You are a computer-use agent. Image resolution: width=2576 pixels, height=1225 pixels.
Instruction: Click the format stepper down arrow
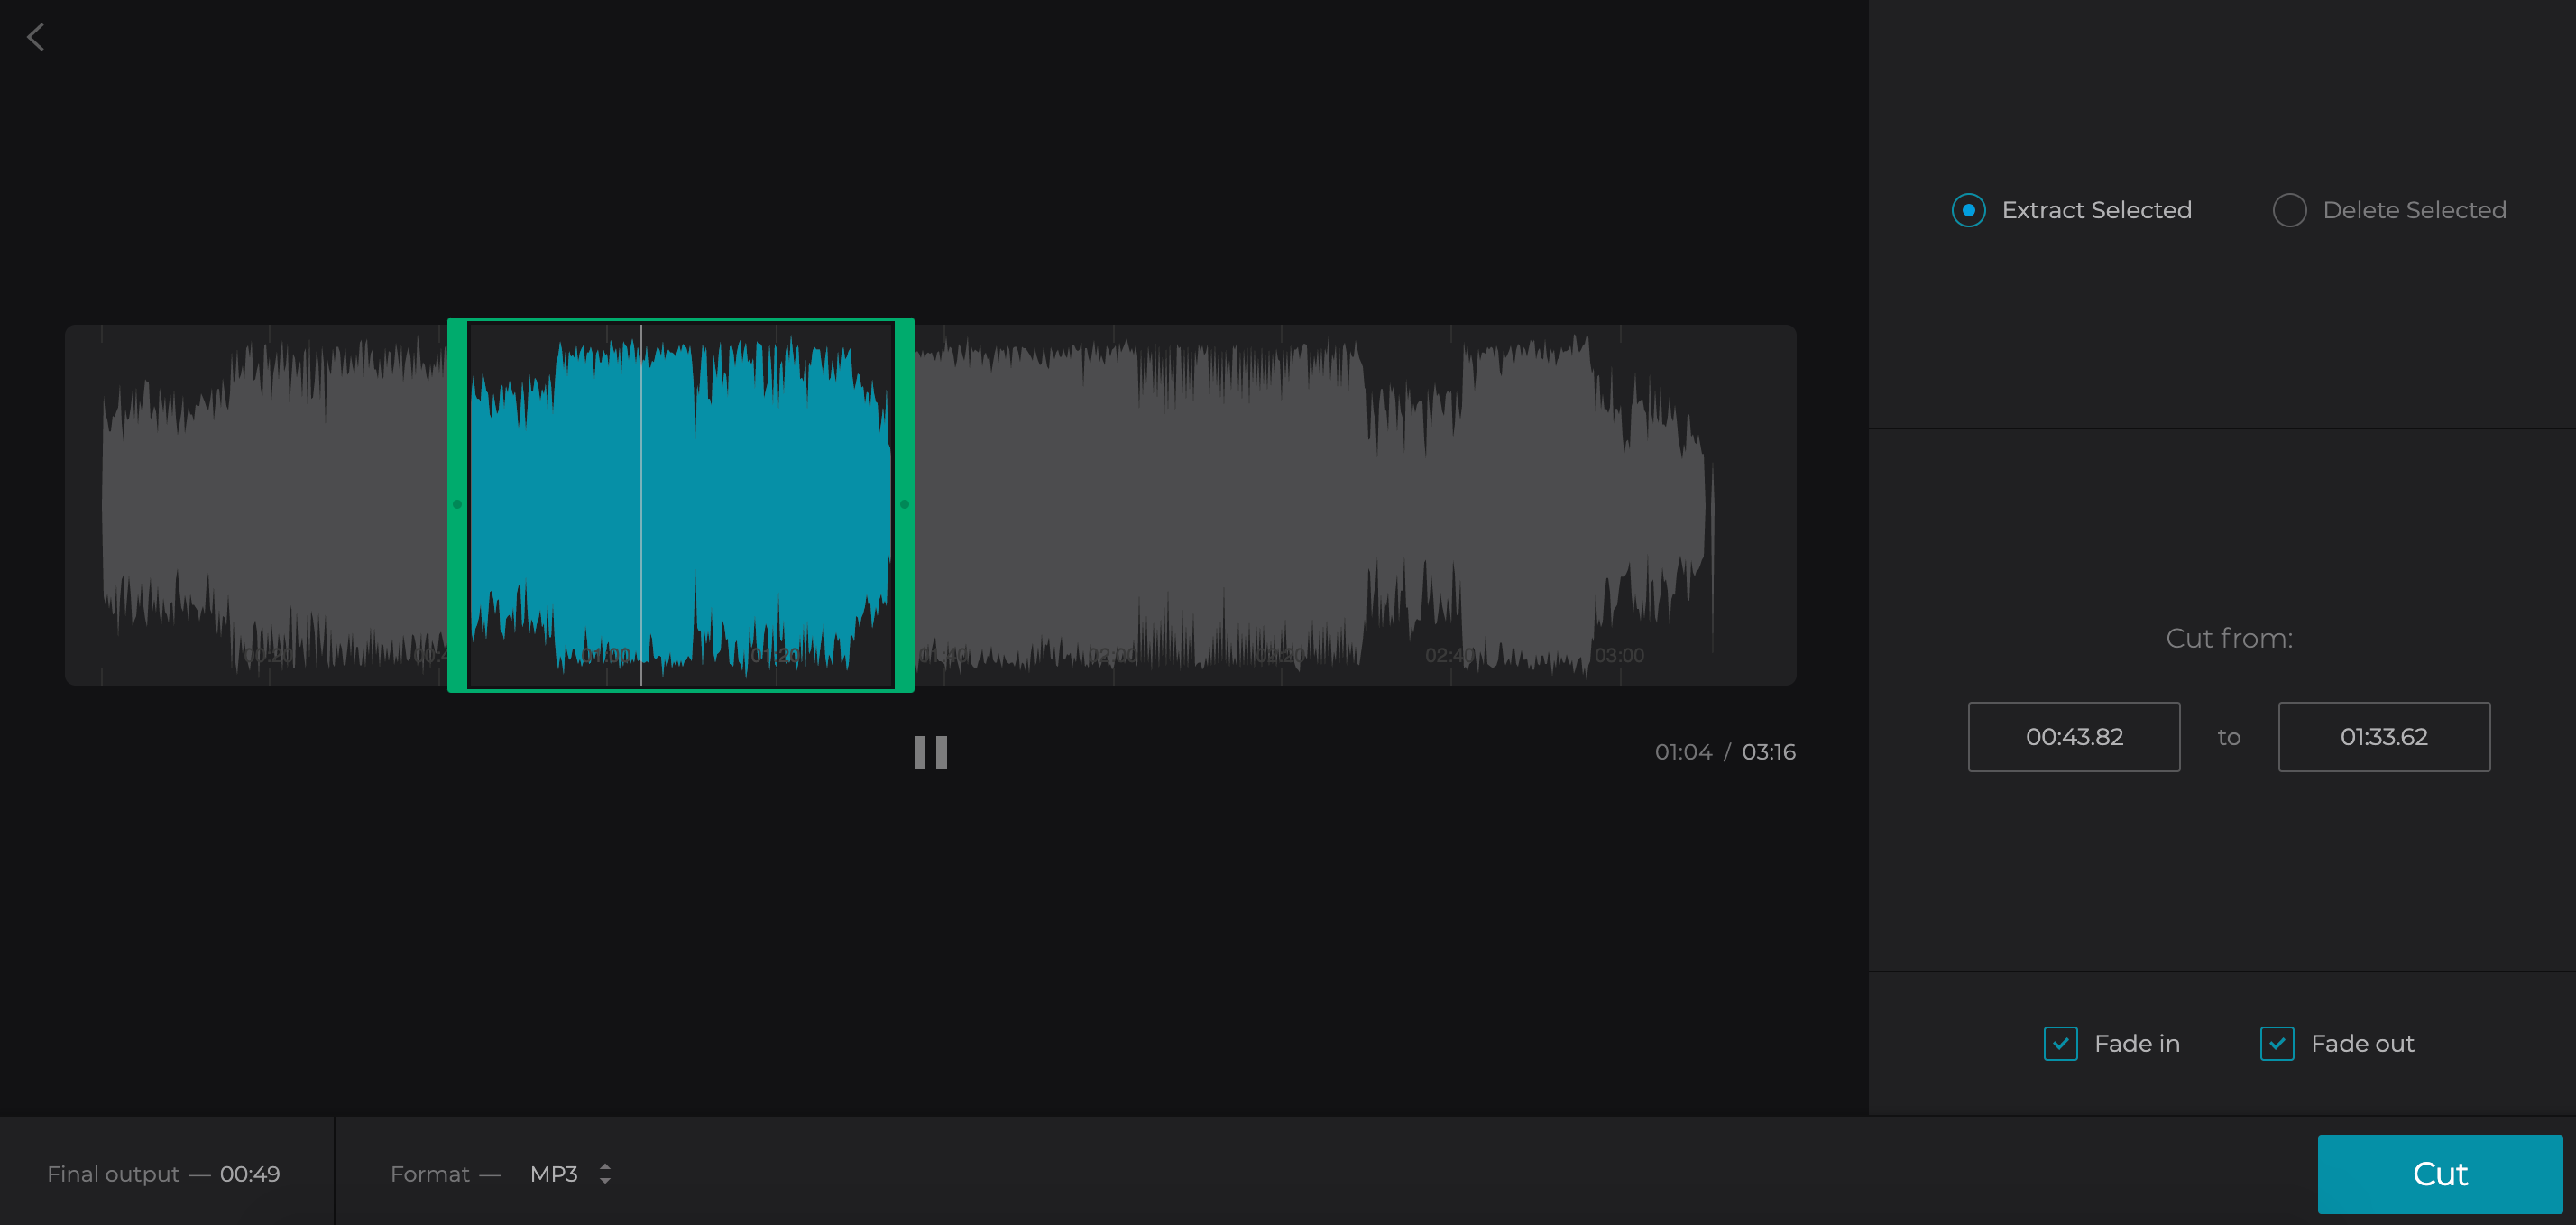click(605, 1181)
